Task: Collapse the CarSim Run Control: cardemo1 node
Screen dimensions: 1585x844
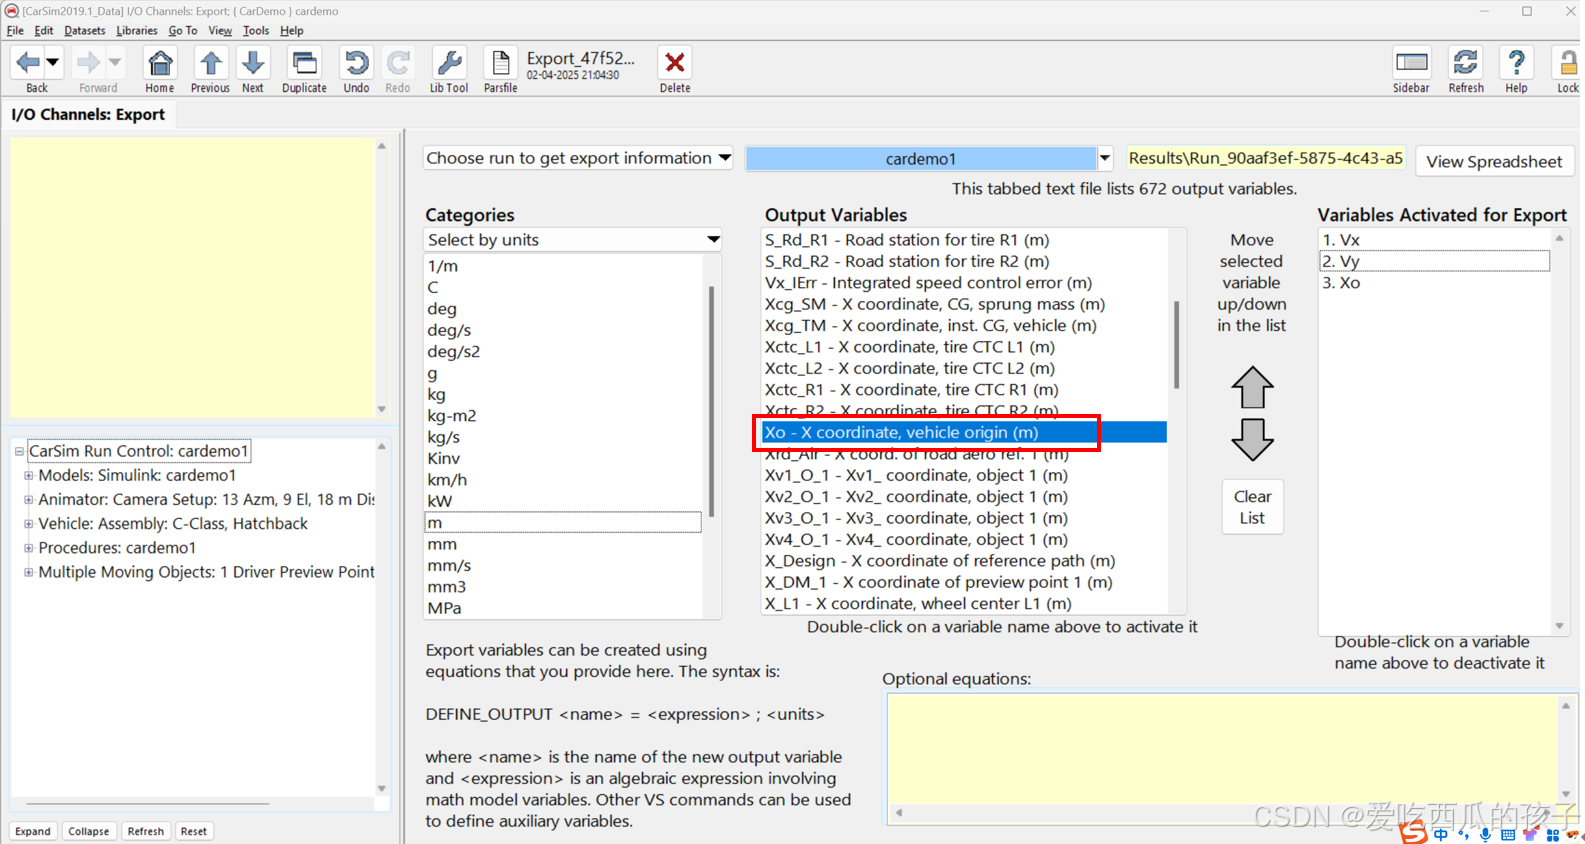Action: click(x=19, y=451)
